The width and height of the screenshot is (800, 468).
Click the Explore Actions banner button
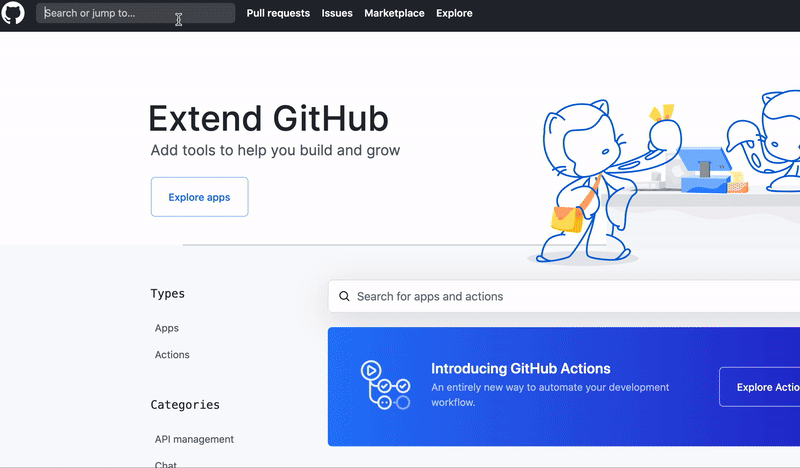(x=760, y=387)
